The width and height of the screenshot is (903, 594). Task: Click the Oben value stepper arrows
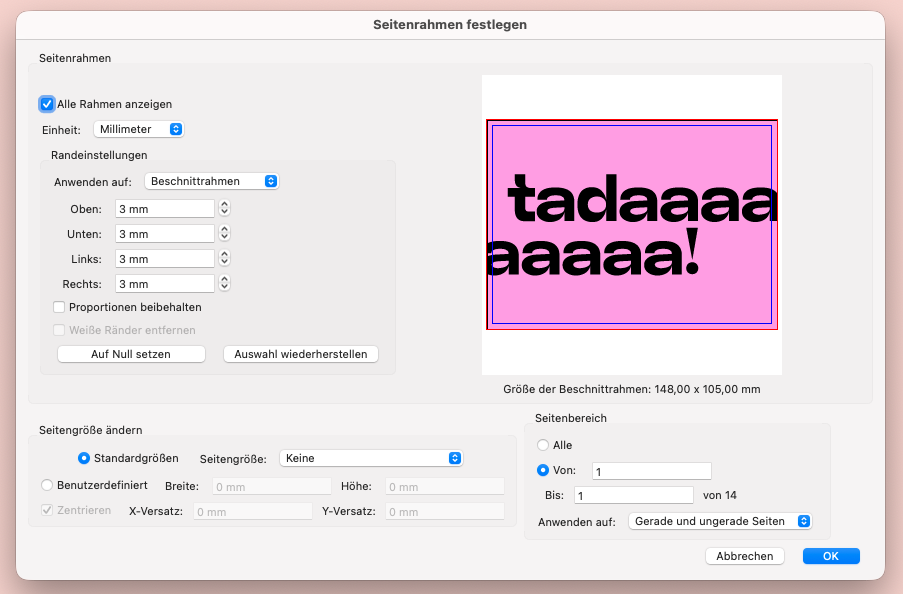[225, 208]
